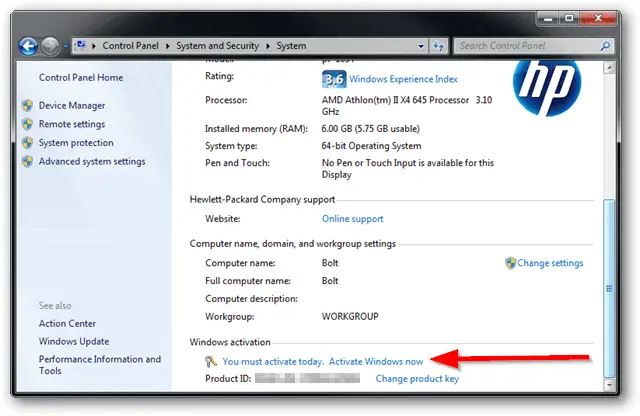Open HP Online support link

point(353,219)
